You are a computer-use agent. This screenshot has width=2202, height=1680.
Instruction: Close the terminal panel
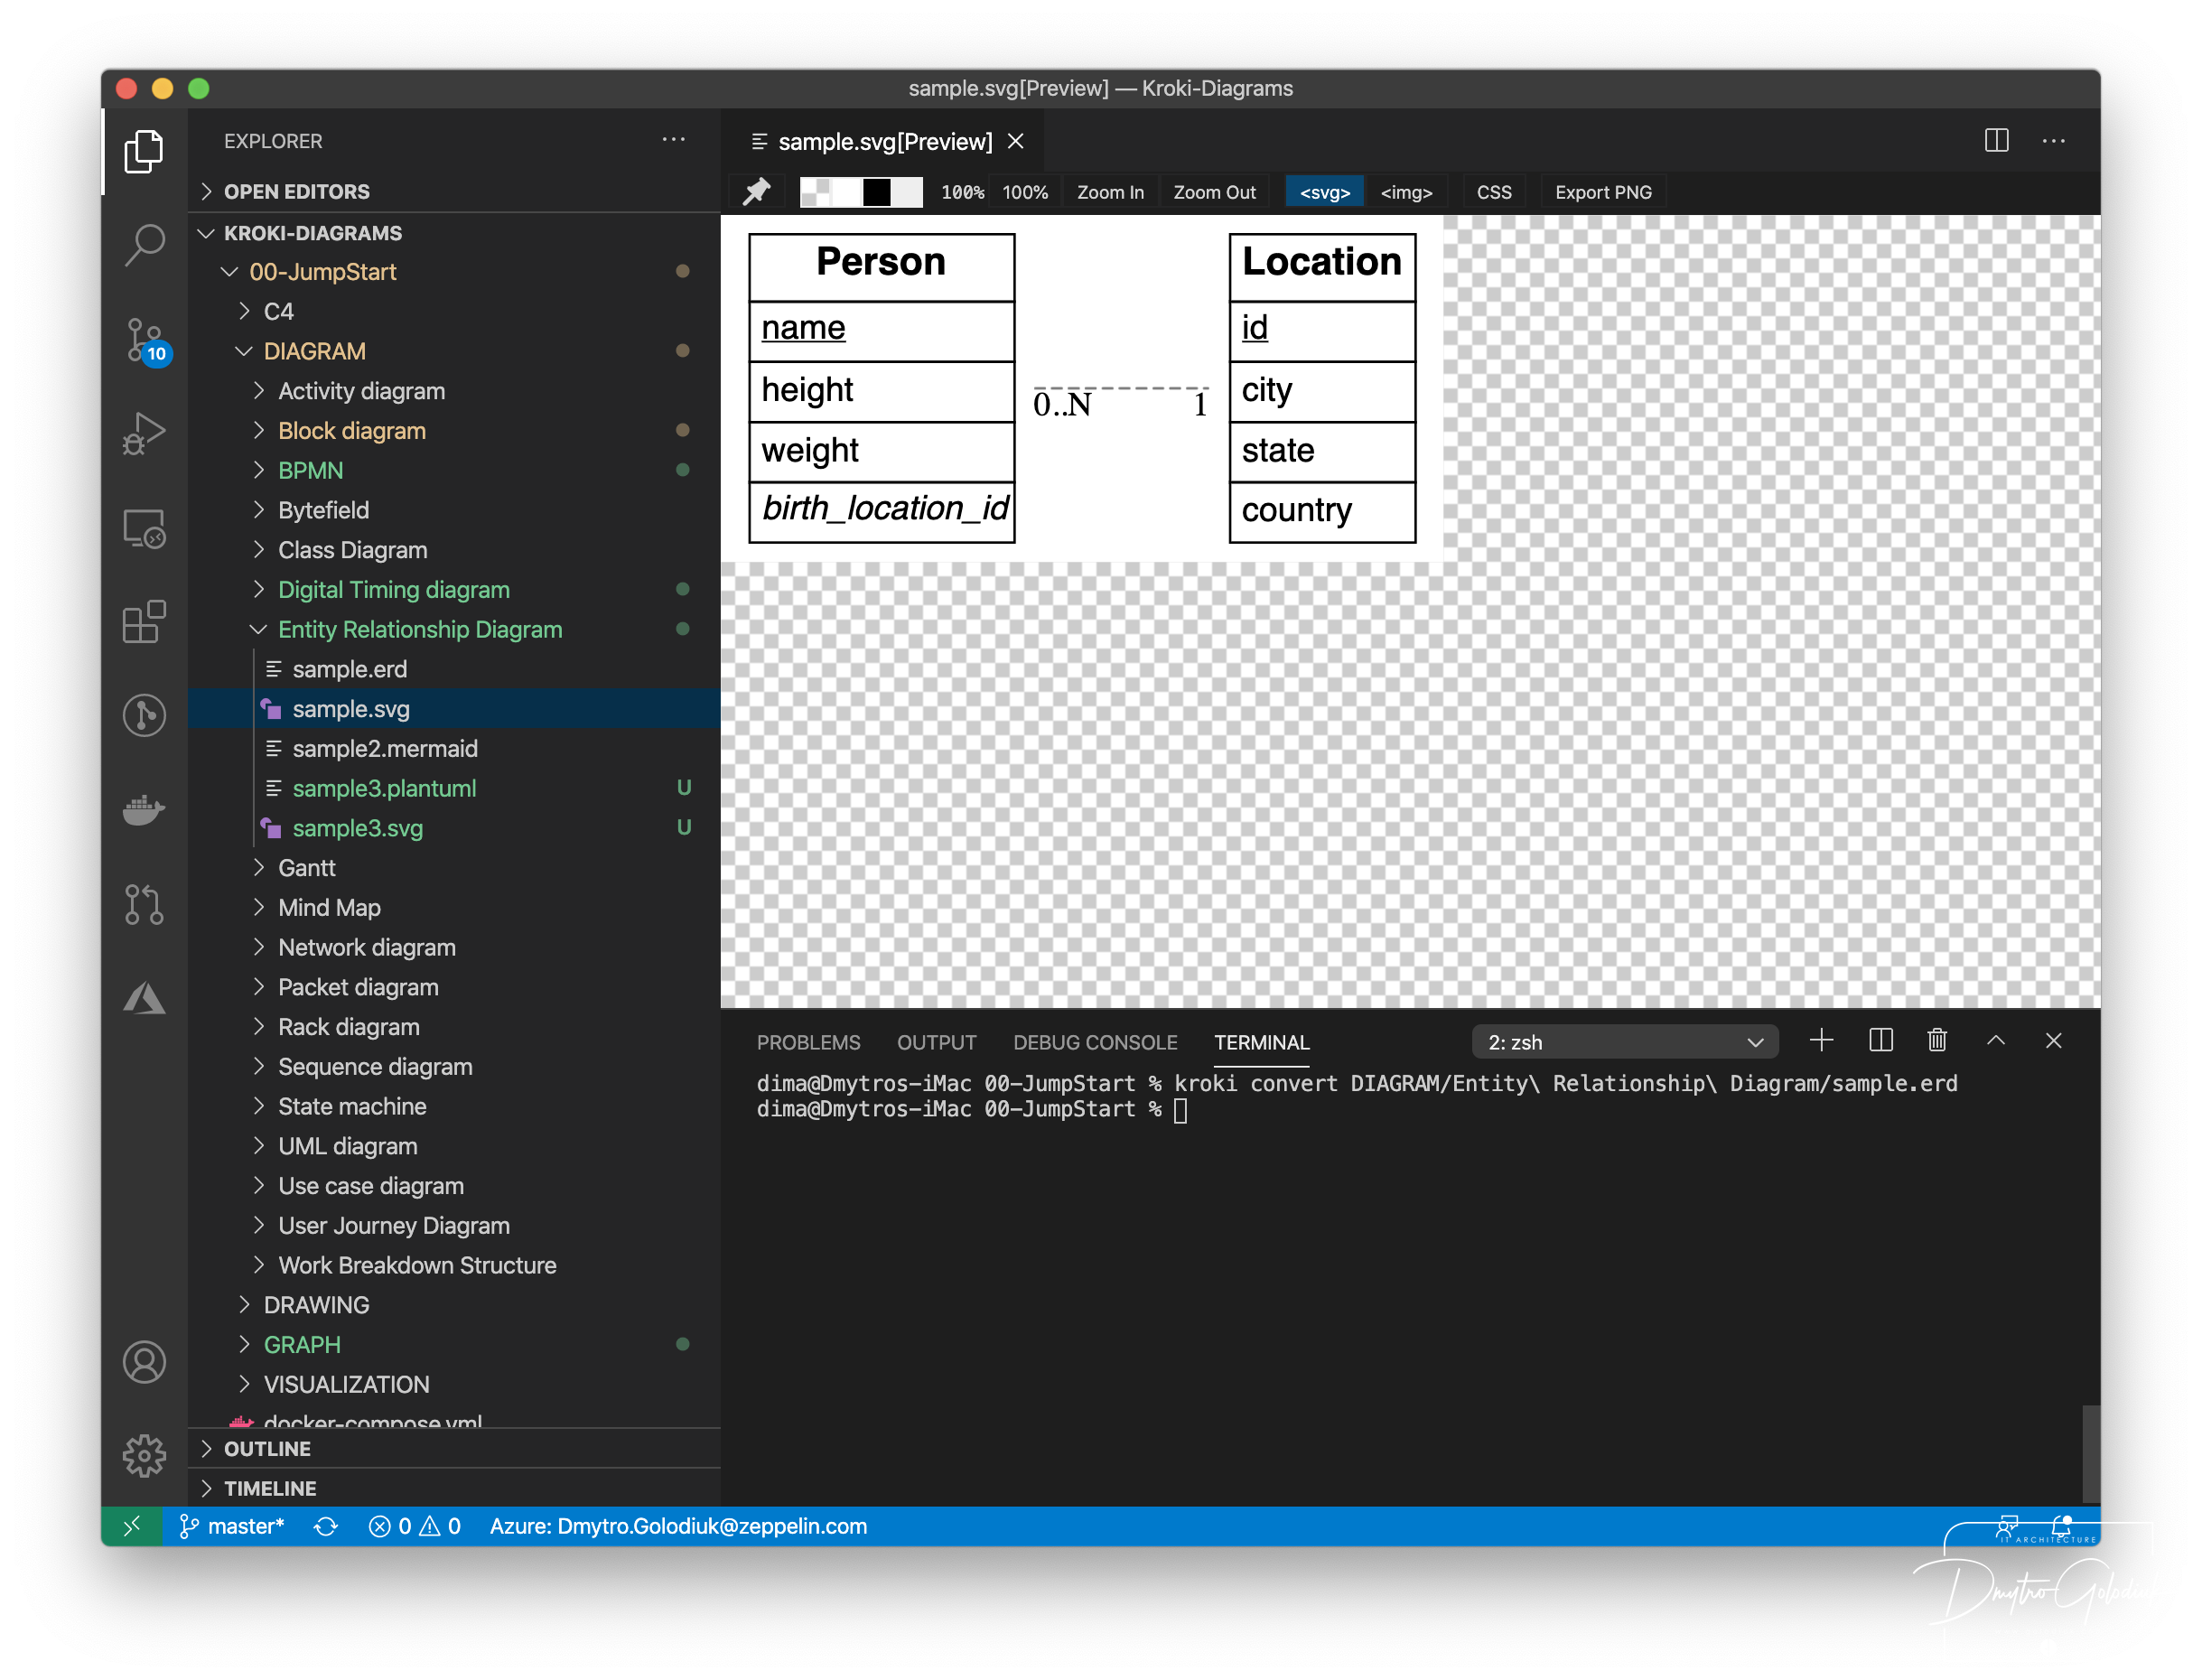(2053, 1041)
